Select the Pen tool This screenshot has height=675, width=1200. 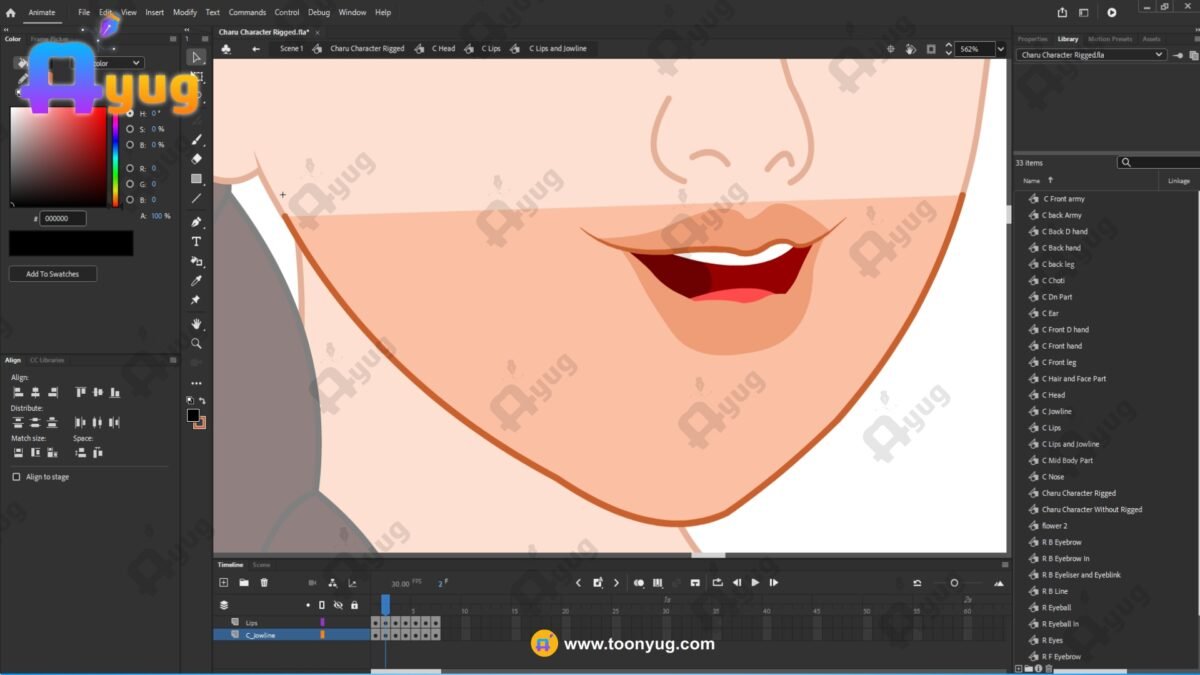[x=196, y=221]
